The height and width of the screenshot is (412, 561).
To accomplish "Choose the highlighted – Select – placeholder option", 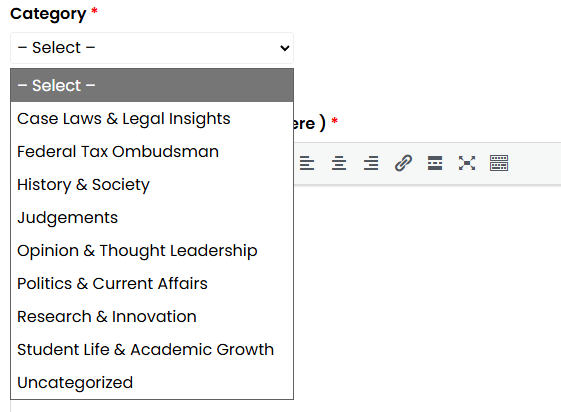I will 152,85.
